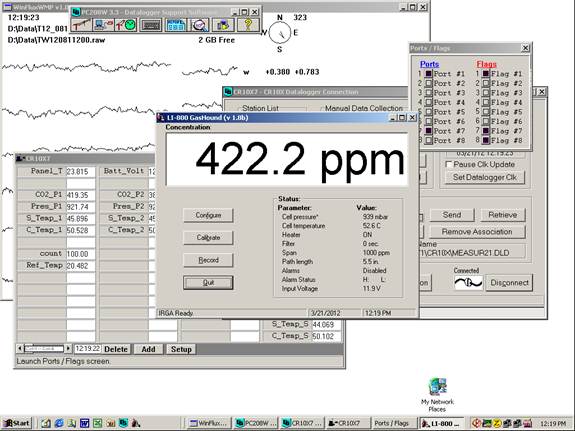Open the Setup tool in the PC208W toolbar

pos(81,25)
